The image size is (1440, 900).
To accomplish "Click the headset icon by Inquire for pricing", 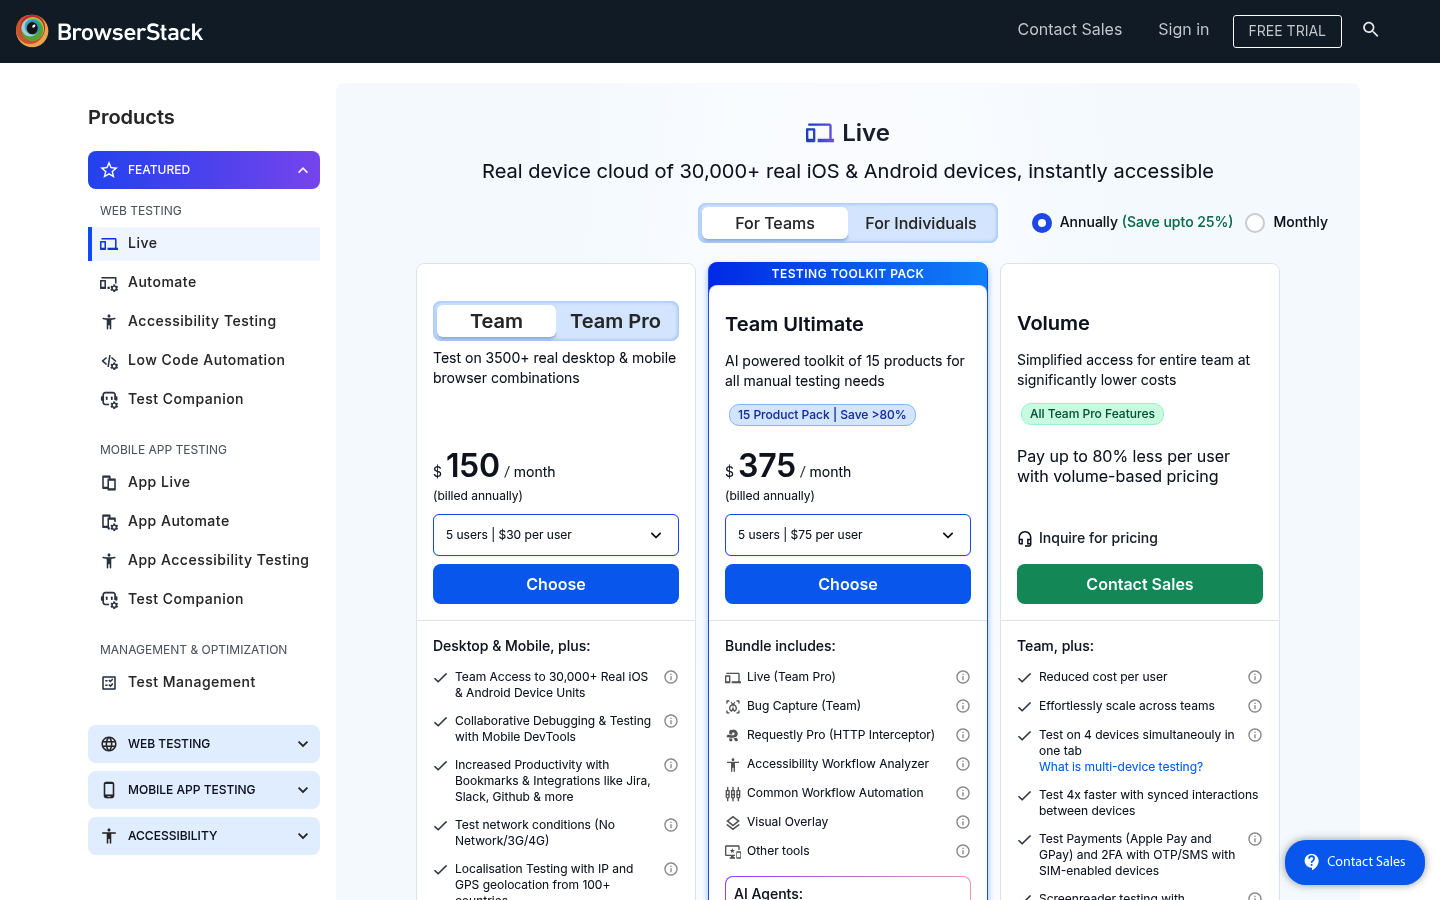I will (x=1025, y=539).
